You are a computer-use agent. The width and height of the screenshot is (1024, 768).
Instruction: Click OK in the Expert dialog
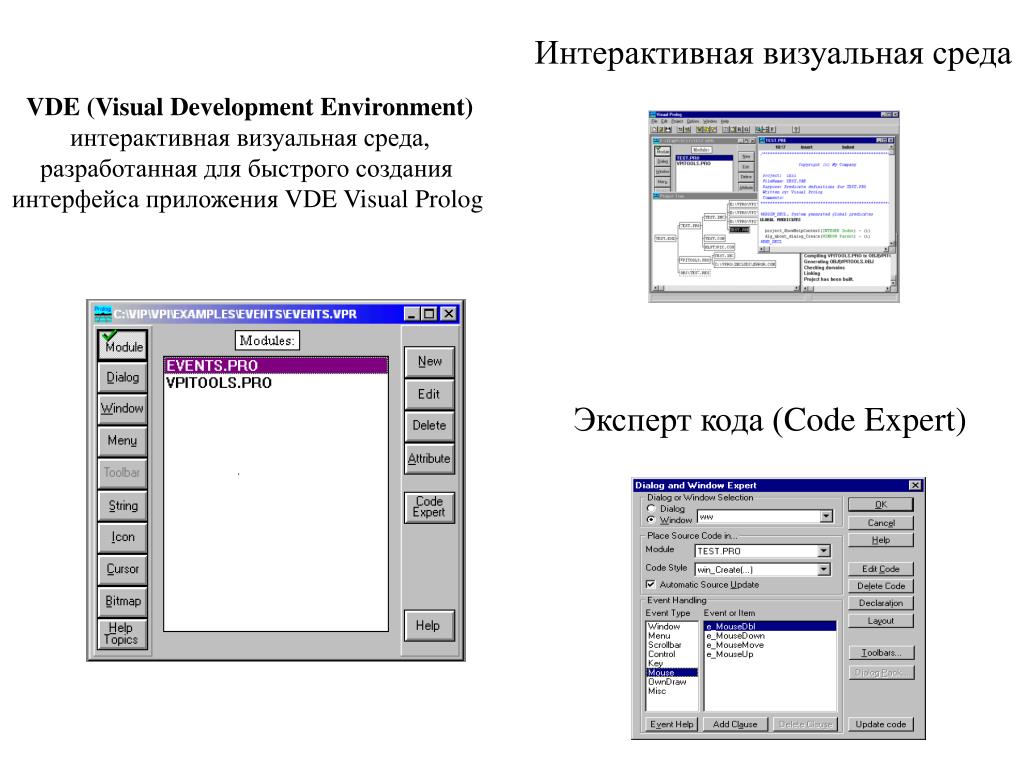(880, 505)
